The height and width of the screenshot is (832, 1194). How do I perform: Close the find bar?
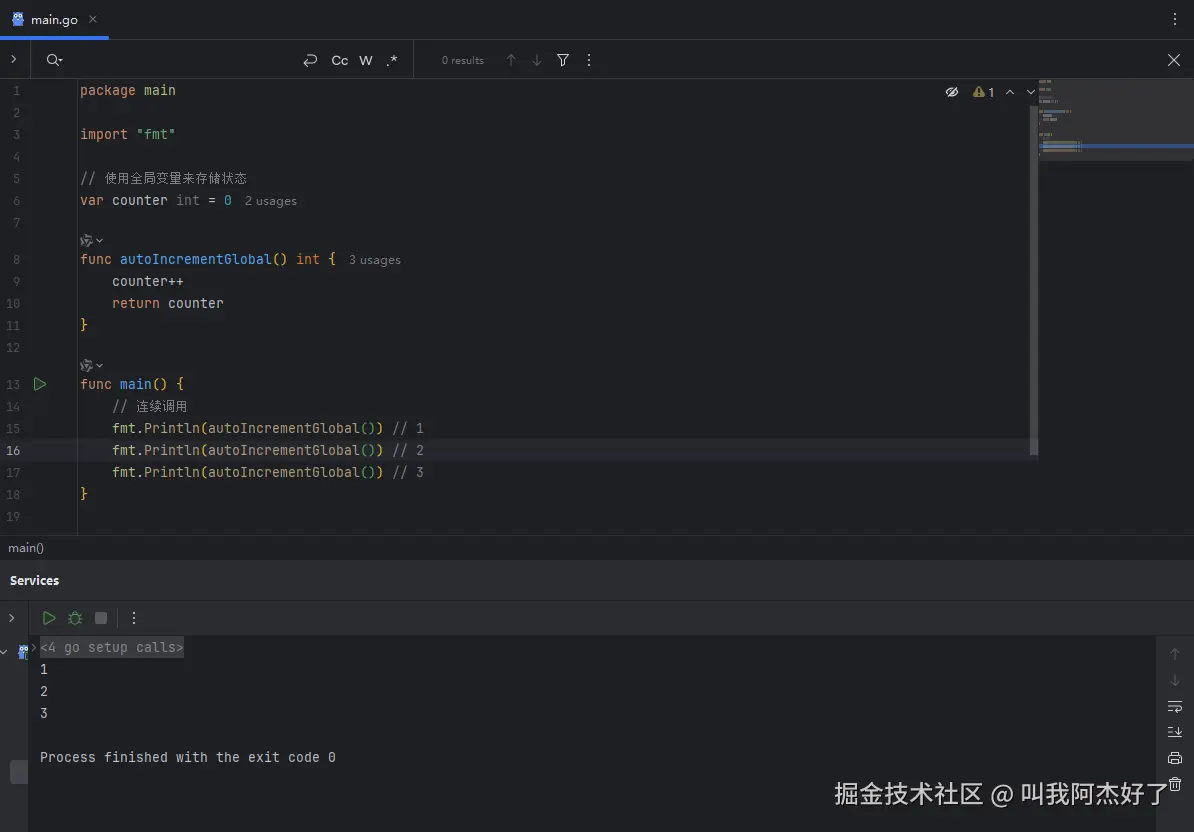click(1173, 60)
